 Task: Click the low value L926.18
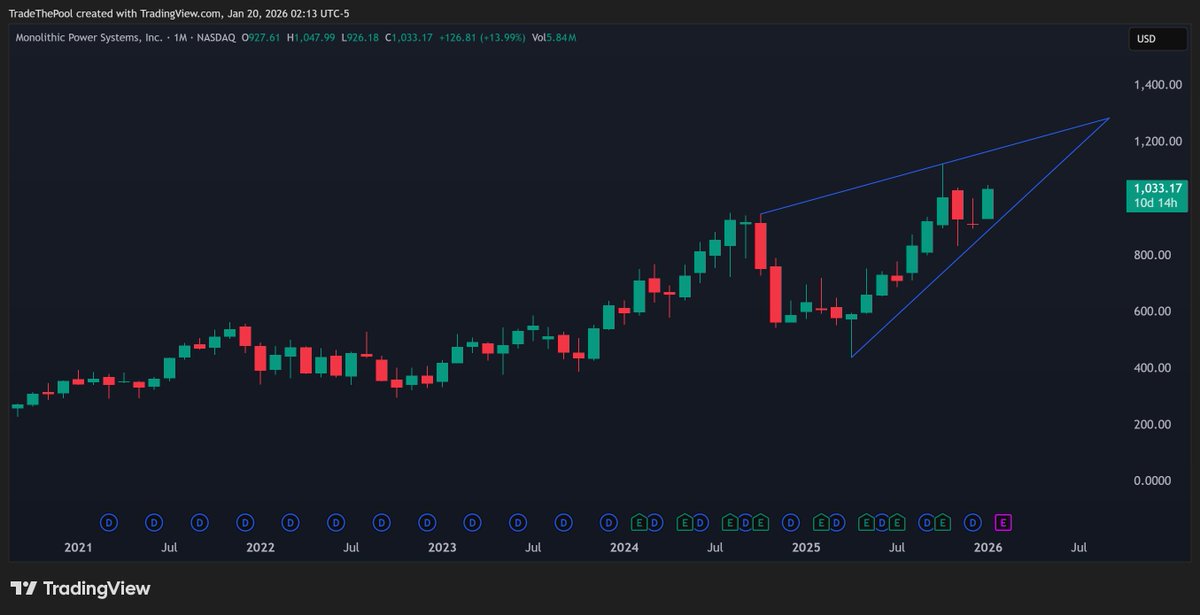(361, 37)
